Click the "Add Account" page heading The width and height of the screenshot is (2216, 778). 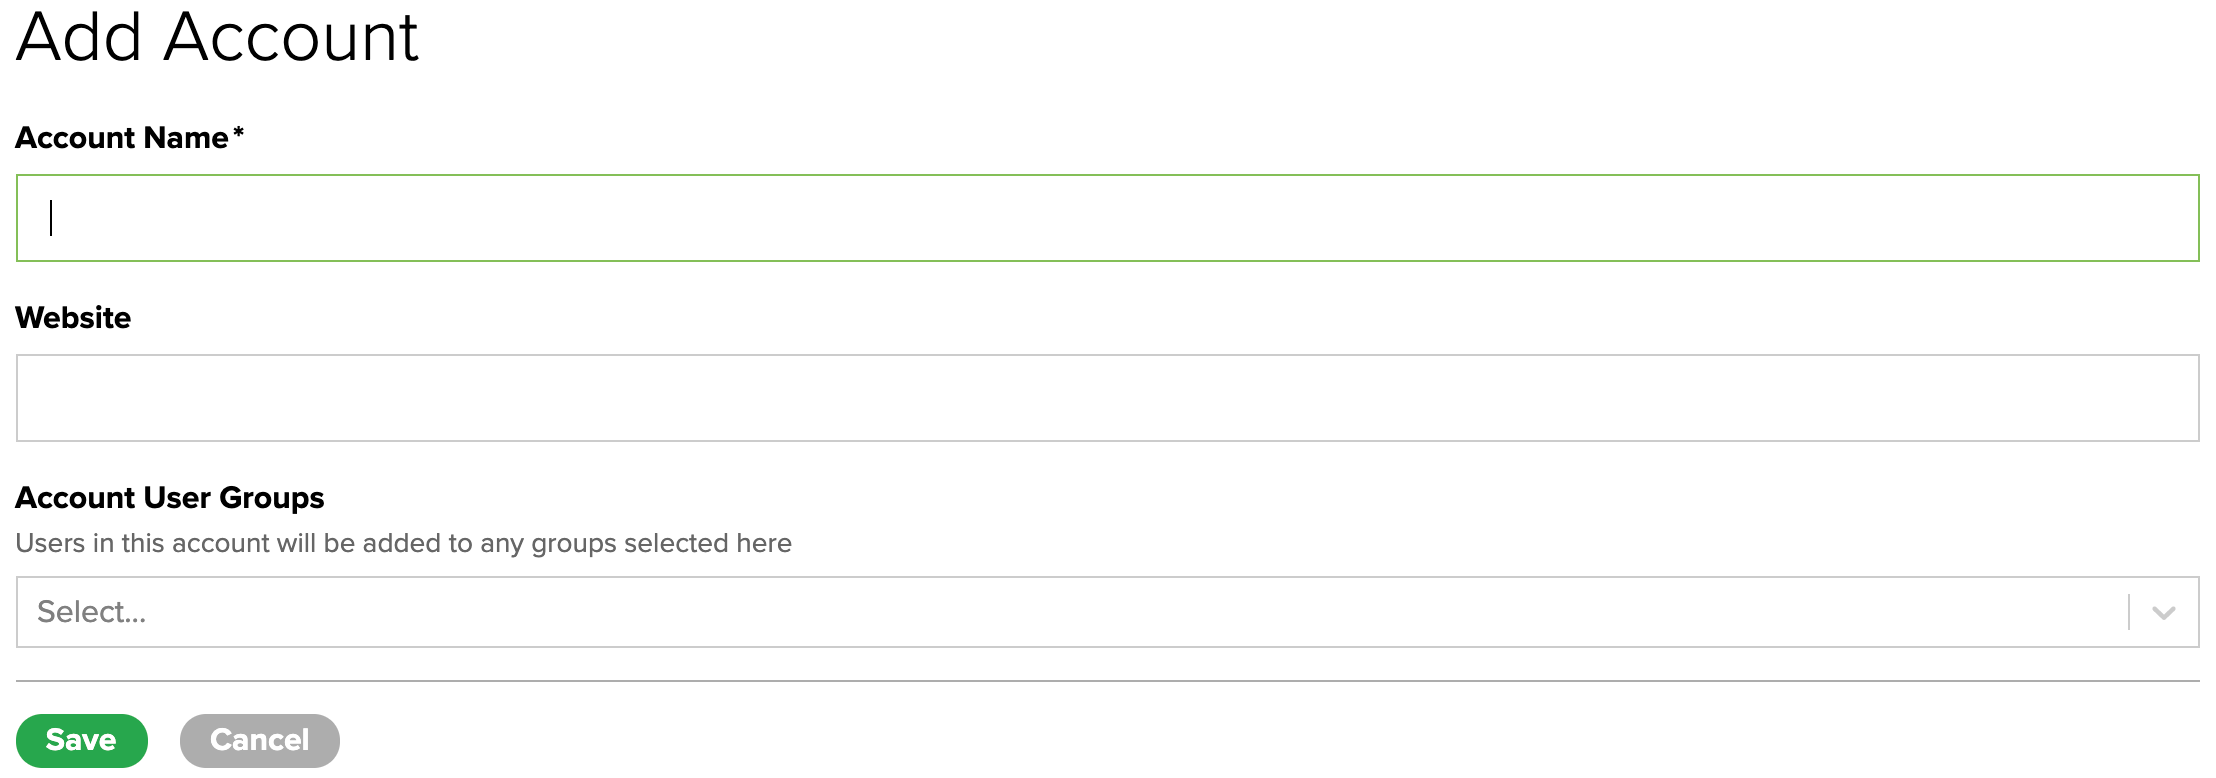(218, 38)
